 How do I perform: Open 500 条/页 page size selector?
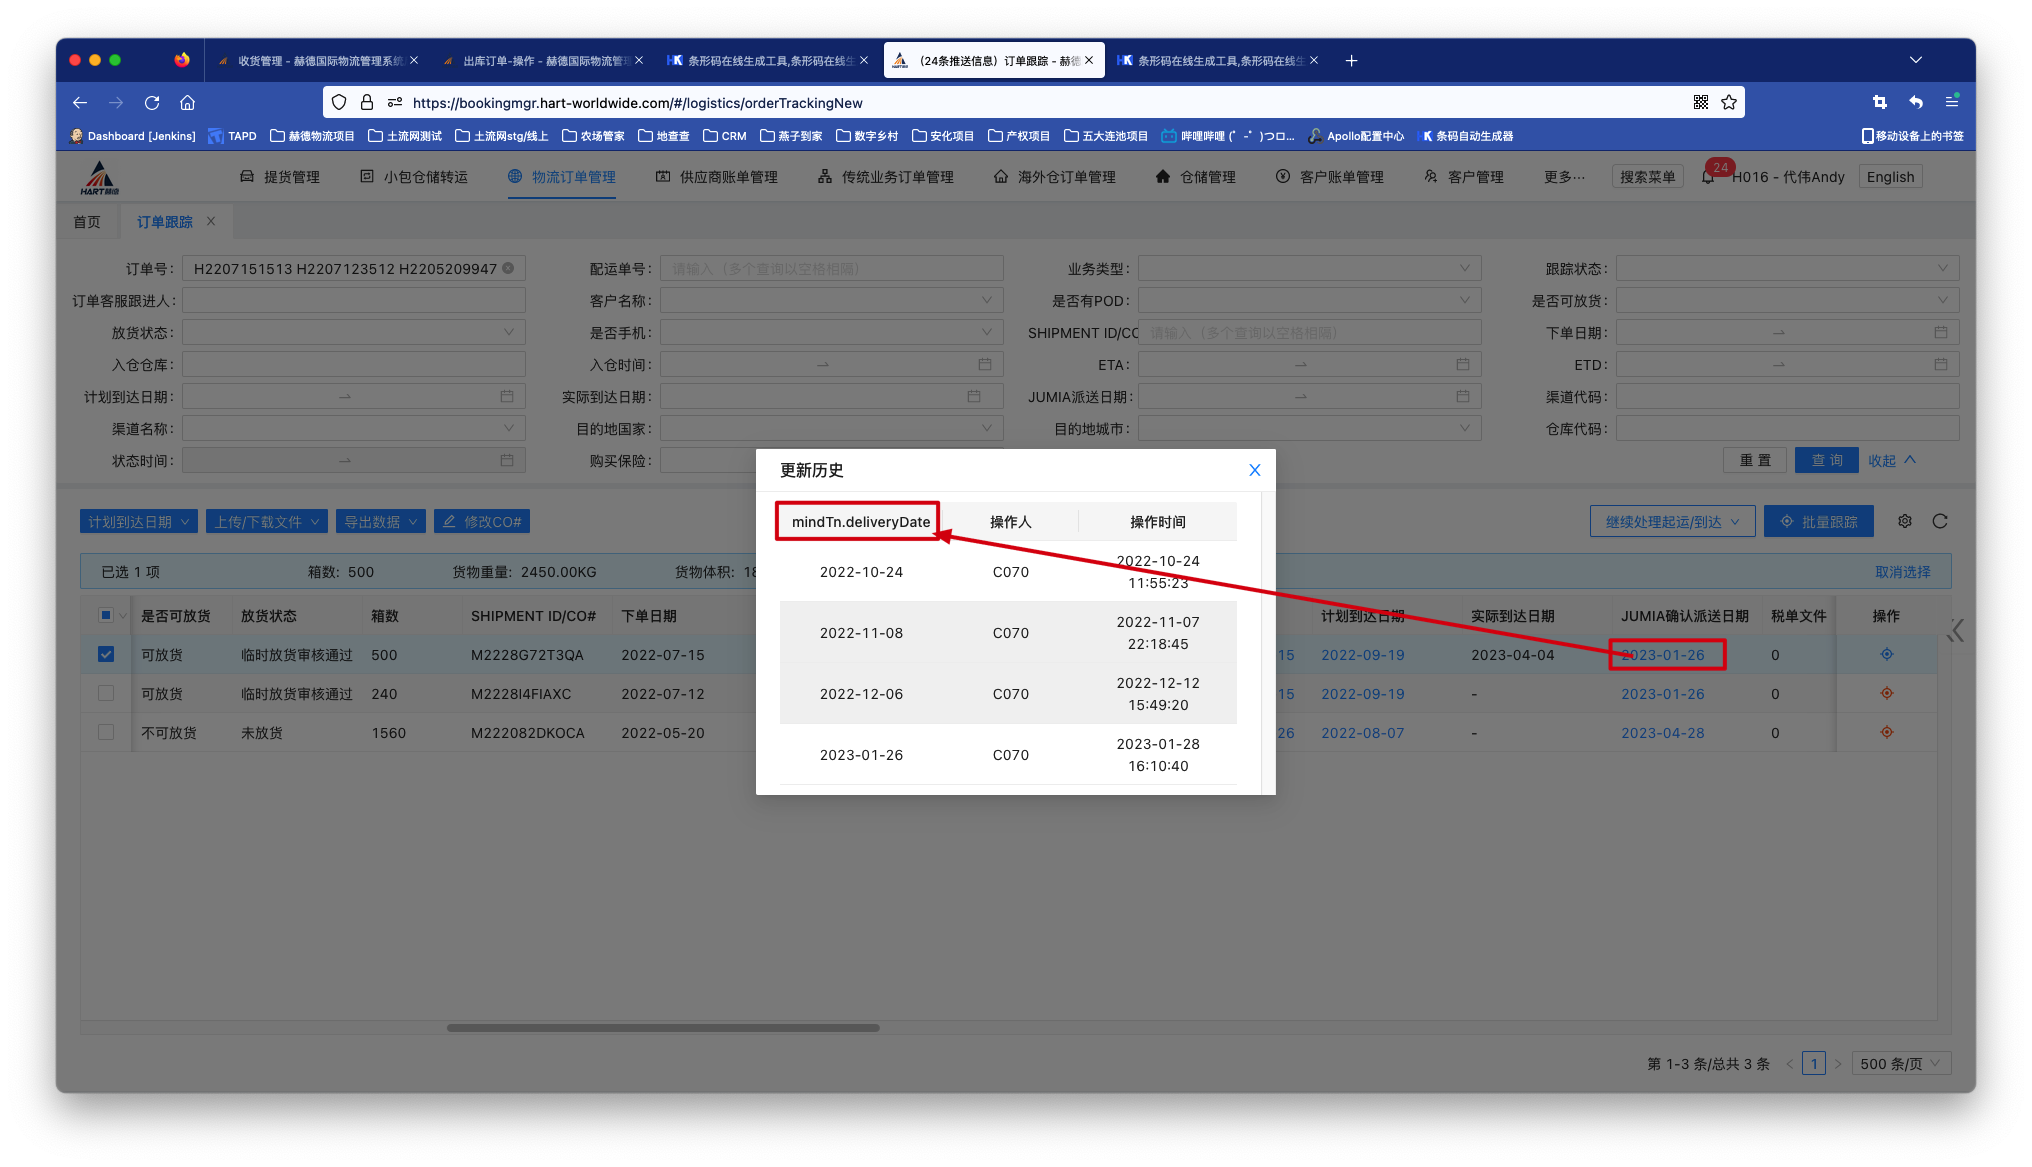(1900, 1063)
